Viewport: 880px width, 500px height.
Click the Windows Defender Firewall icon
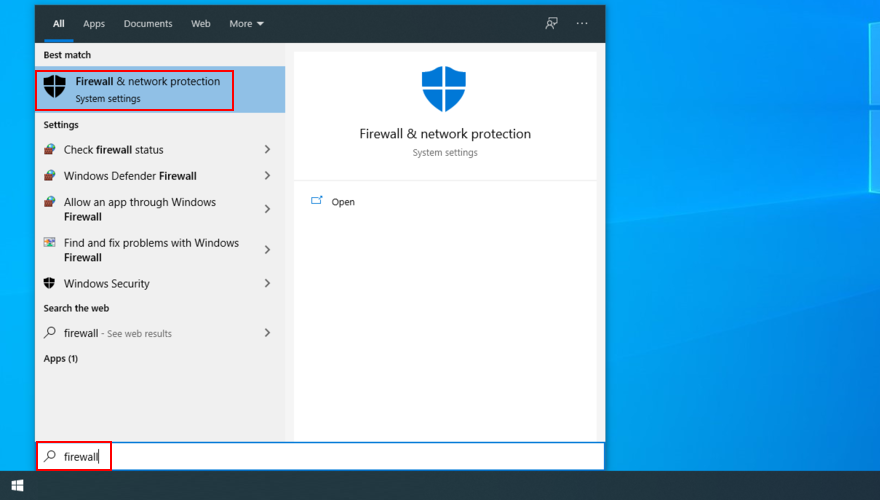tap(50, 176)
